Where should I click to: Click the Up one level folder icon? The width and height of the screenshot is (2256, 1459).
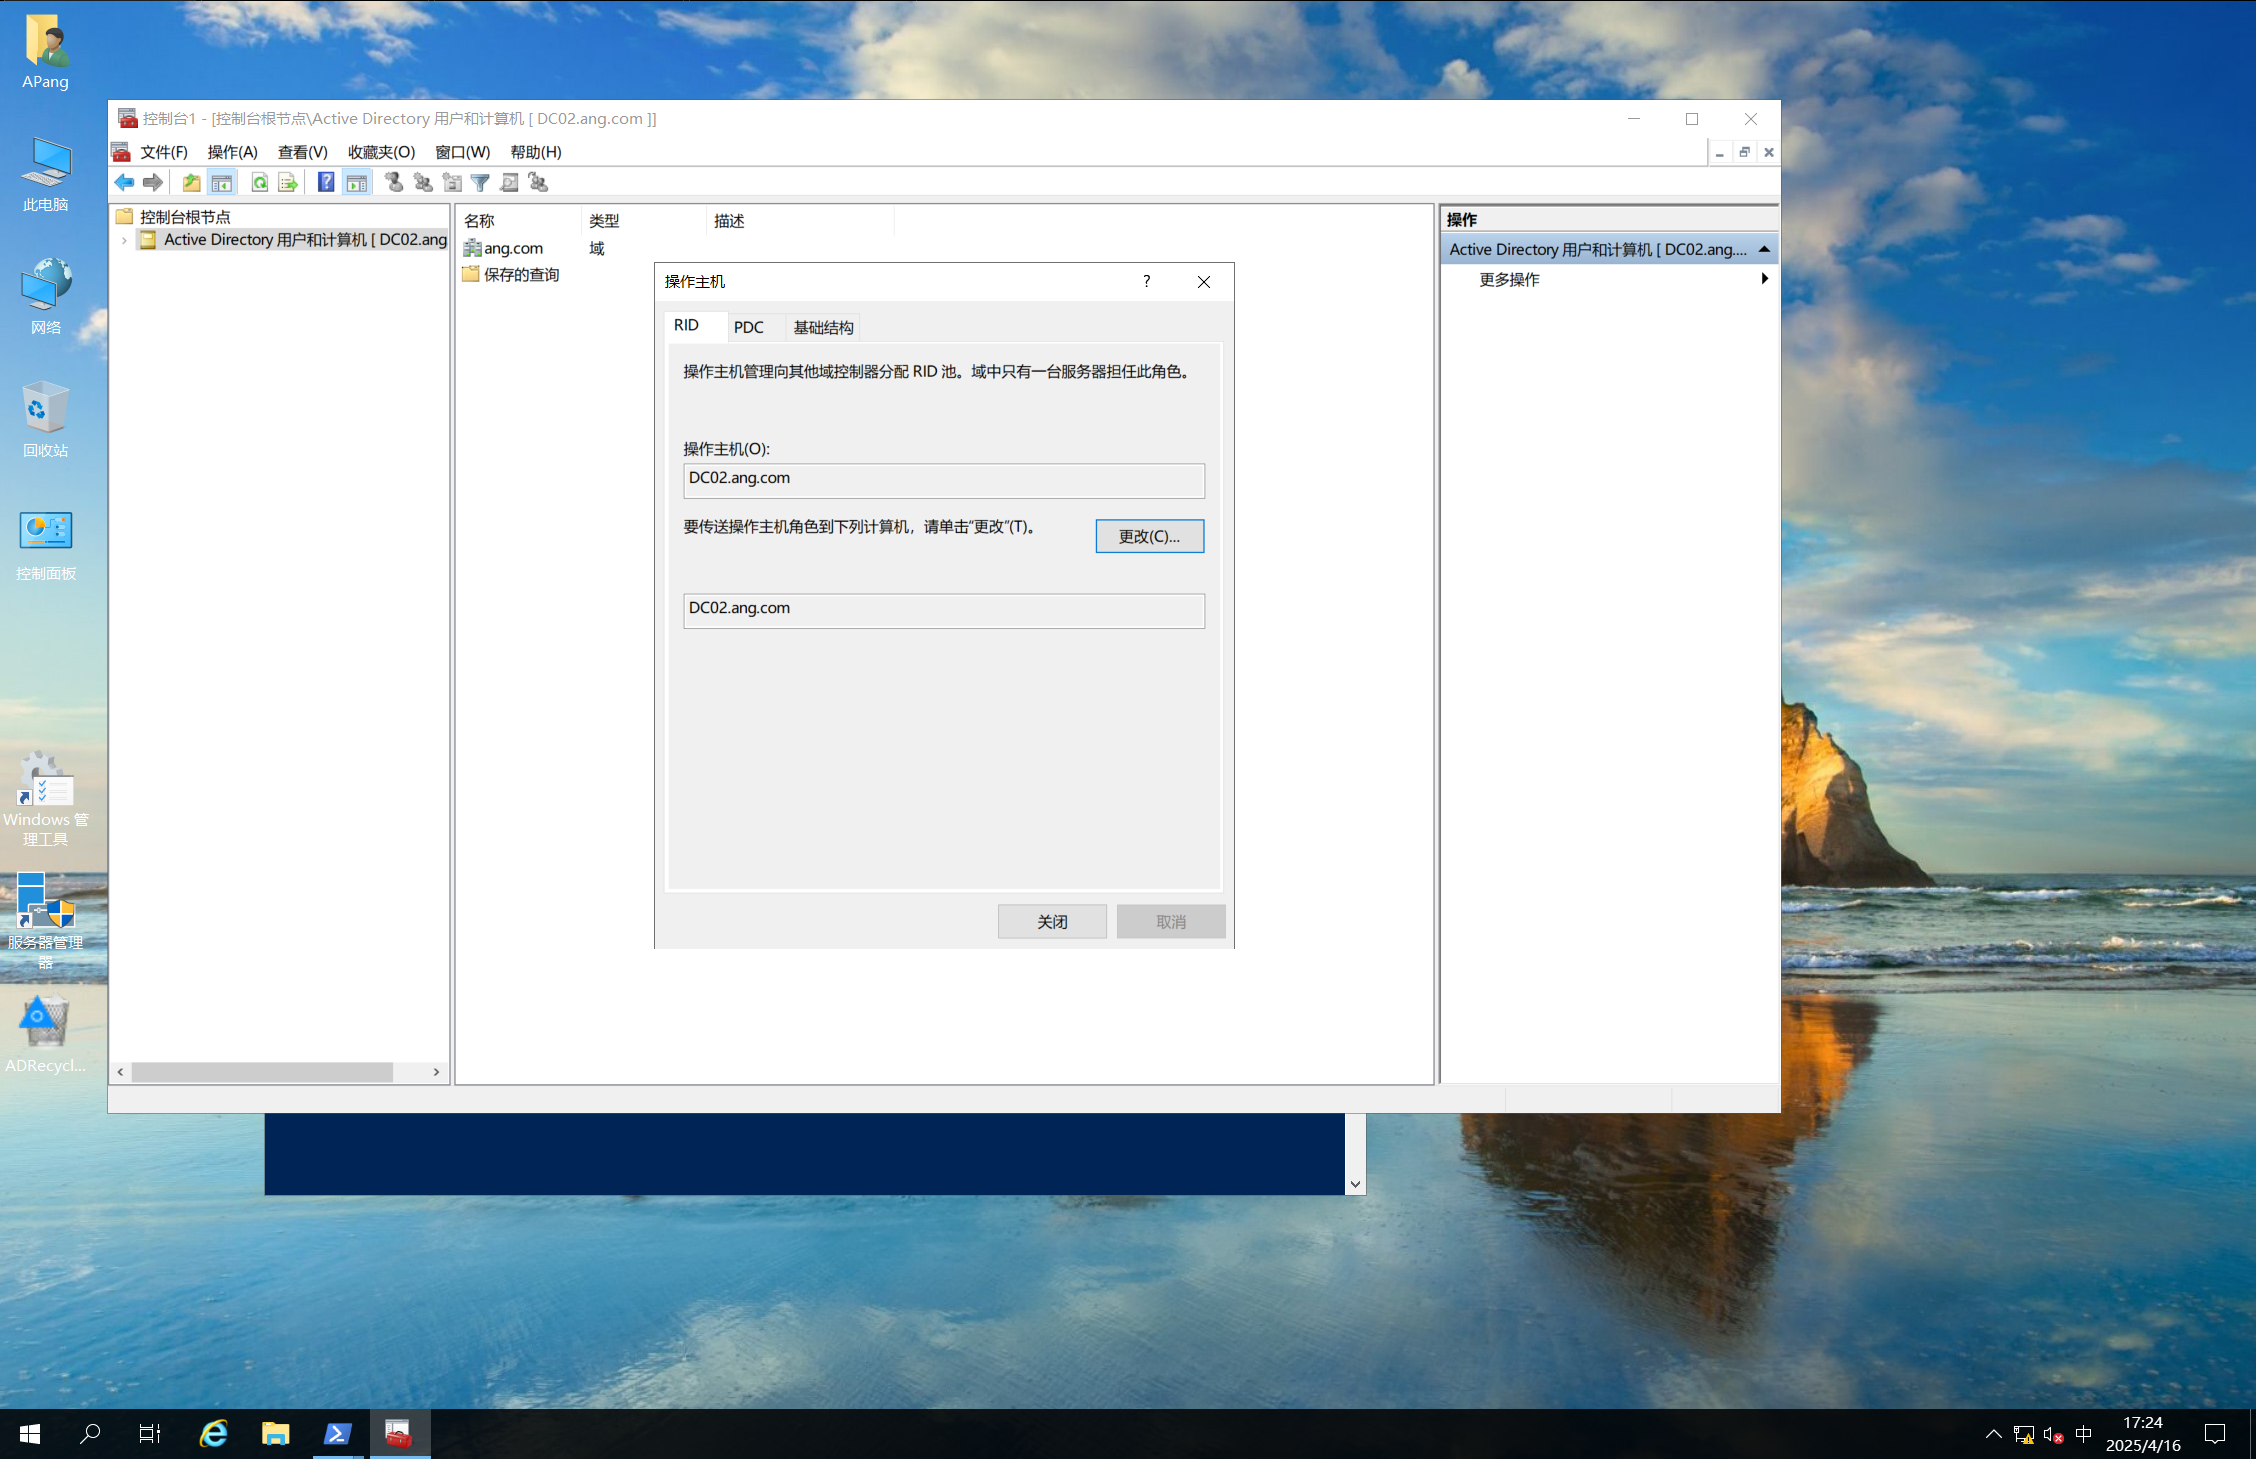pyautogui.click(x=191, y=182)
